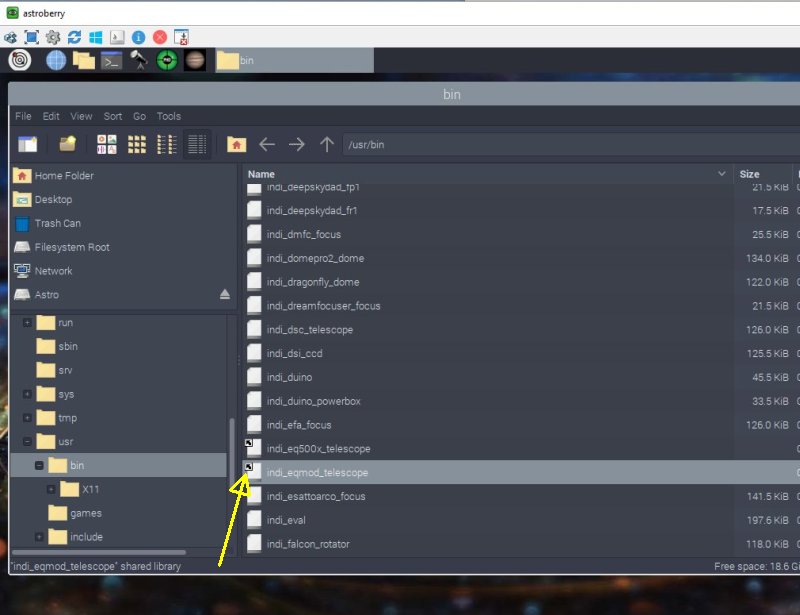Open the Sort menu
Viewport: 800px width, 615px height.
[113, 116]
